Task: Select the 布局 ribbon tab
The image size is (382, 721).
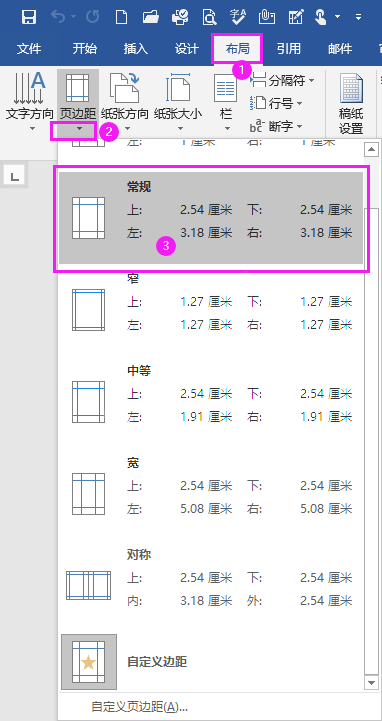Action: click(x=237, y=49)
